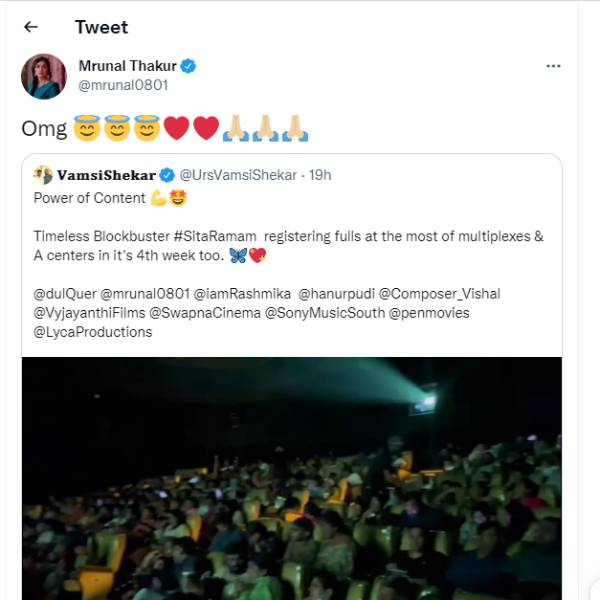Click VamsiShekar's verified badge
This screenshot has height=600, width=600.
coord(168,175)
